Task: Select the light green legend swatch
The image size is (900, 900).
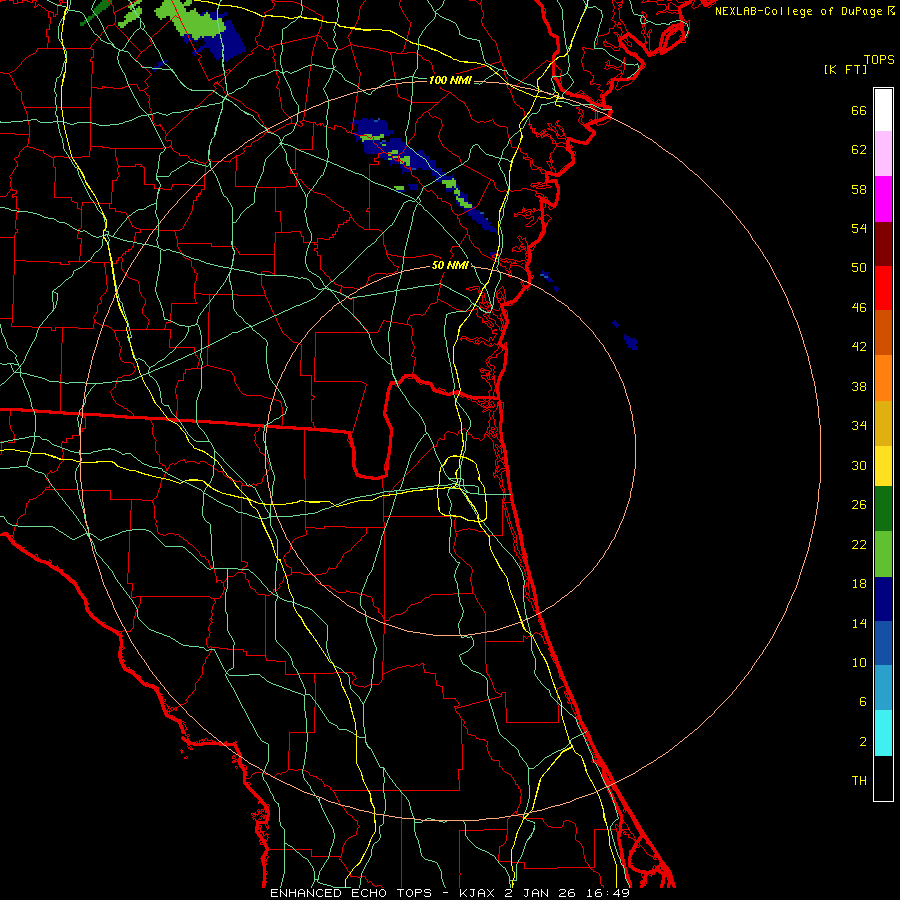Action: pos(883,554)
